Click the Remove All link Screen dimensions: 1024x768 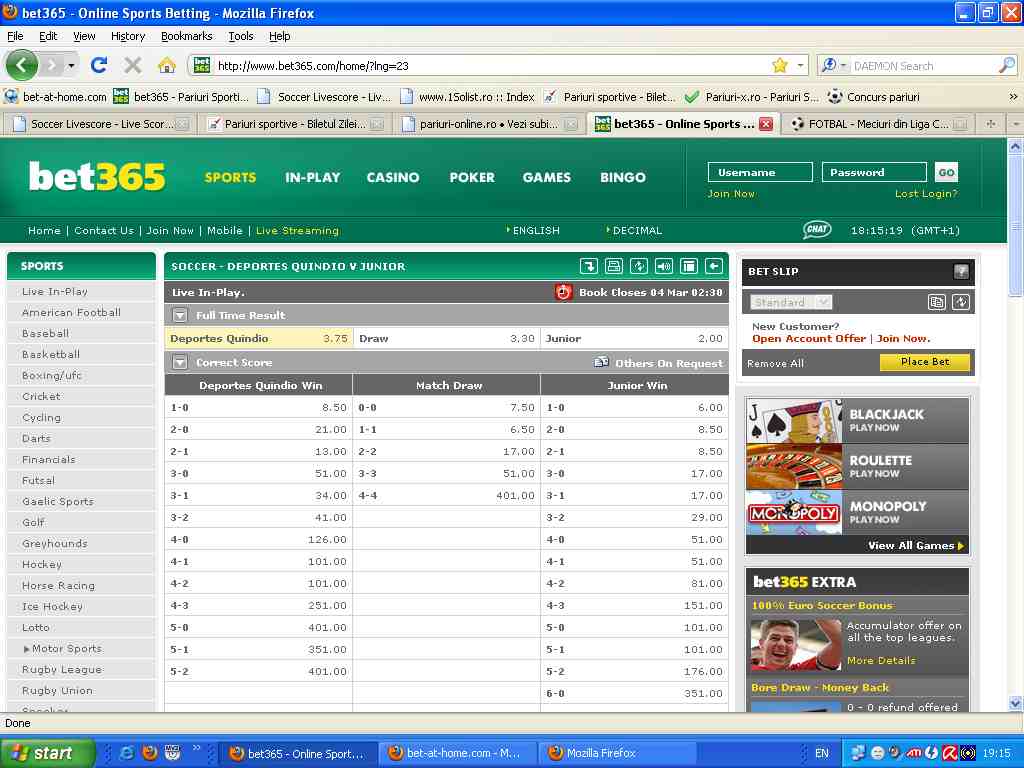tap(775, 363)
